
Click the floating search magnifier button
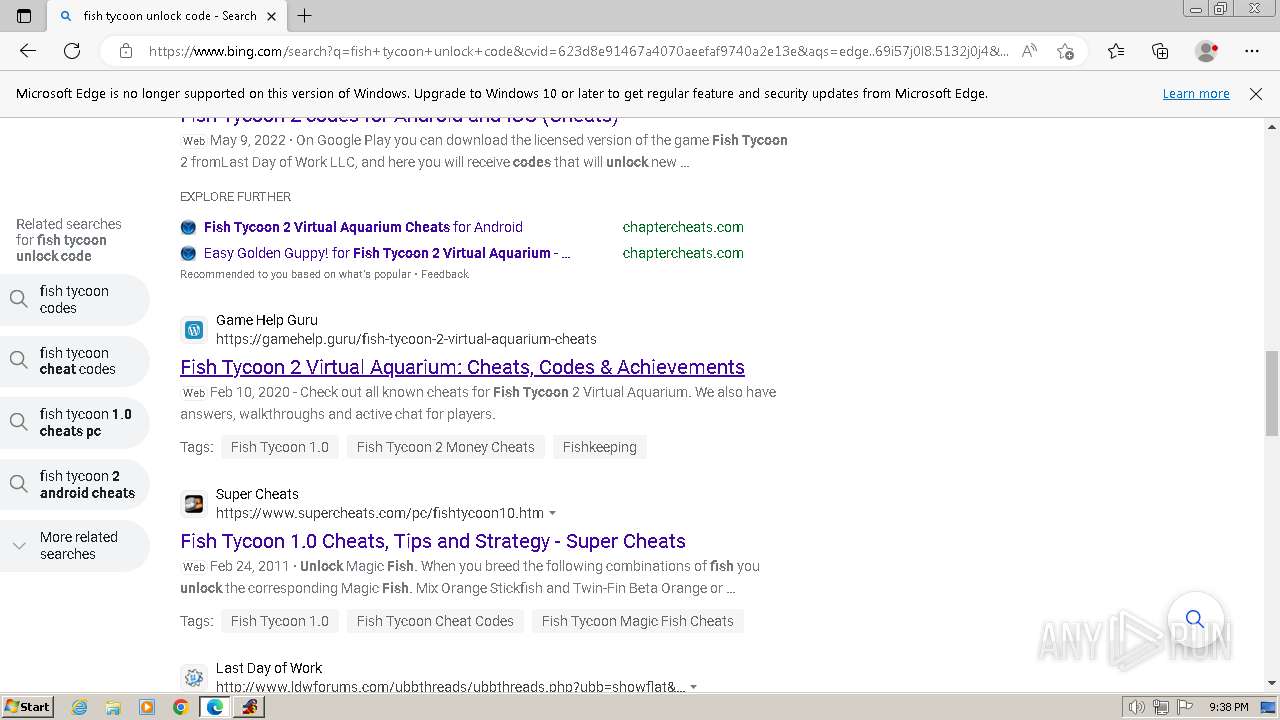coord(1194,618)
